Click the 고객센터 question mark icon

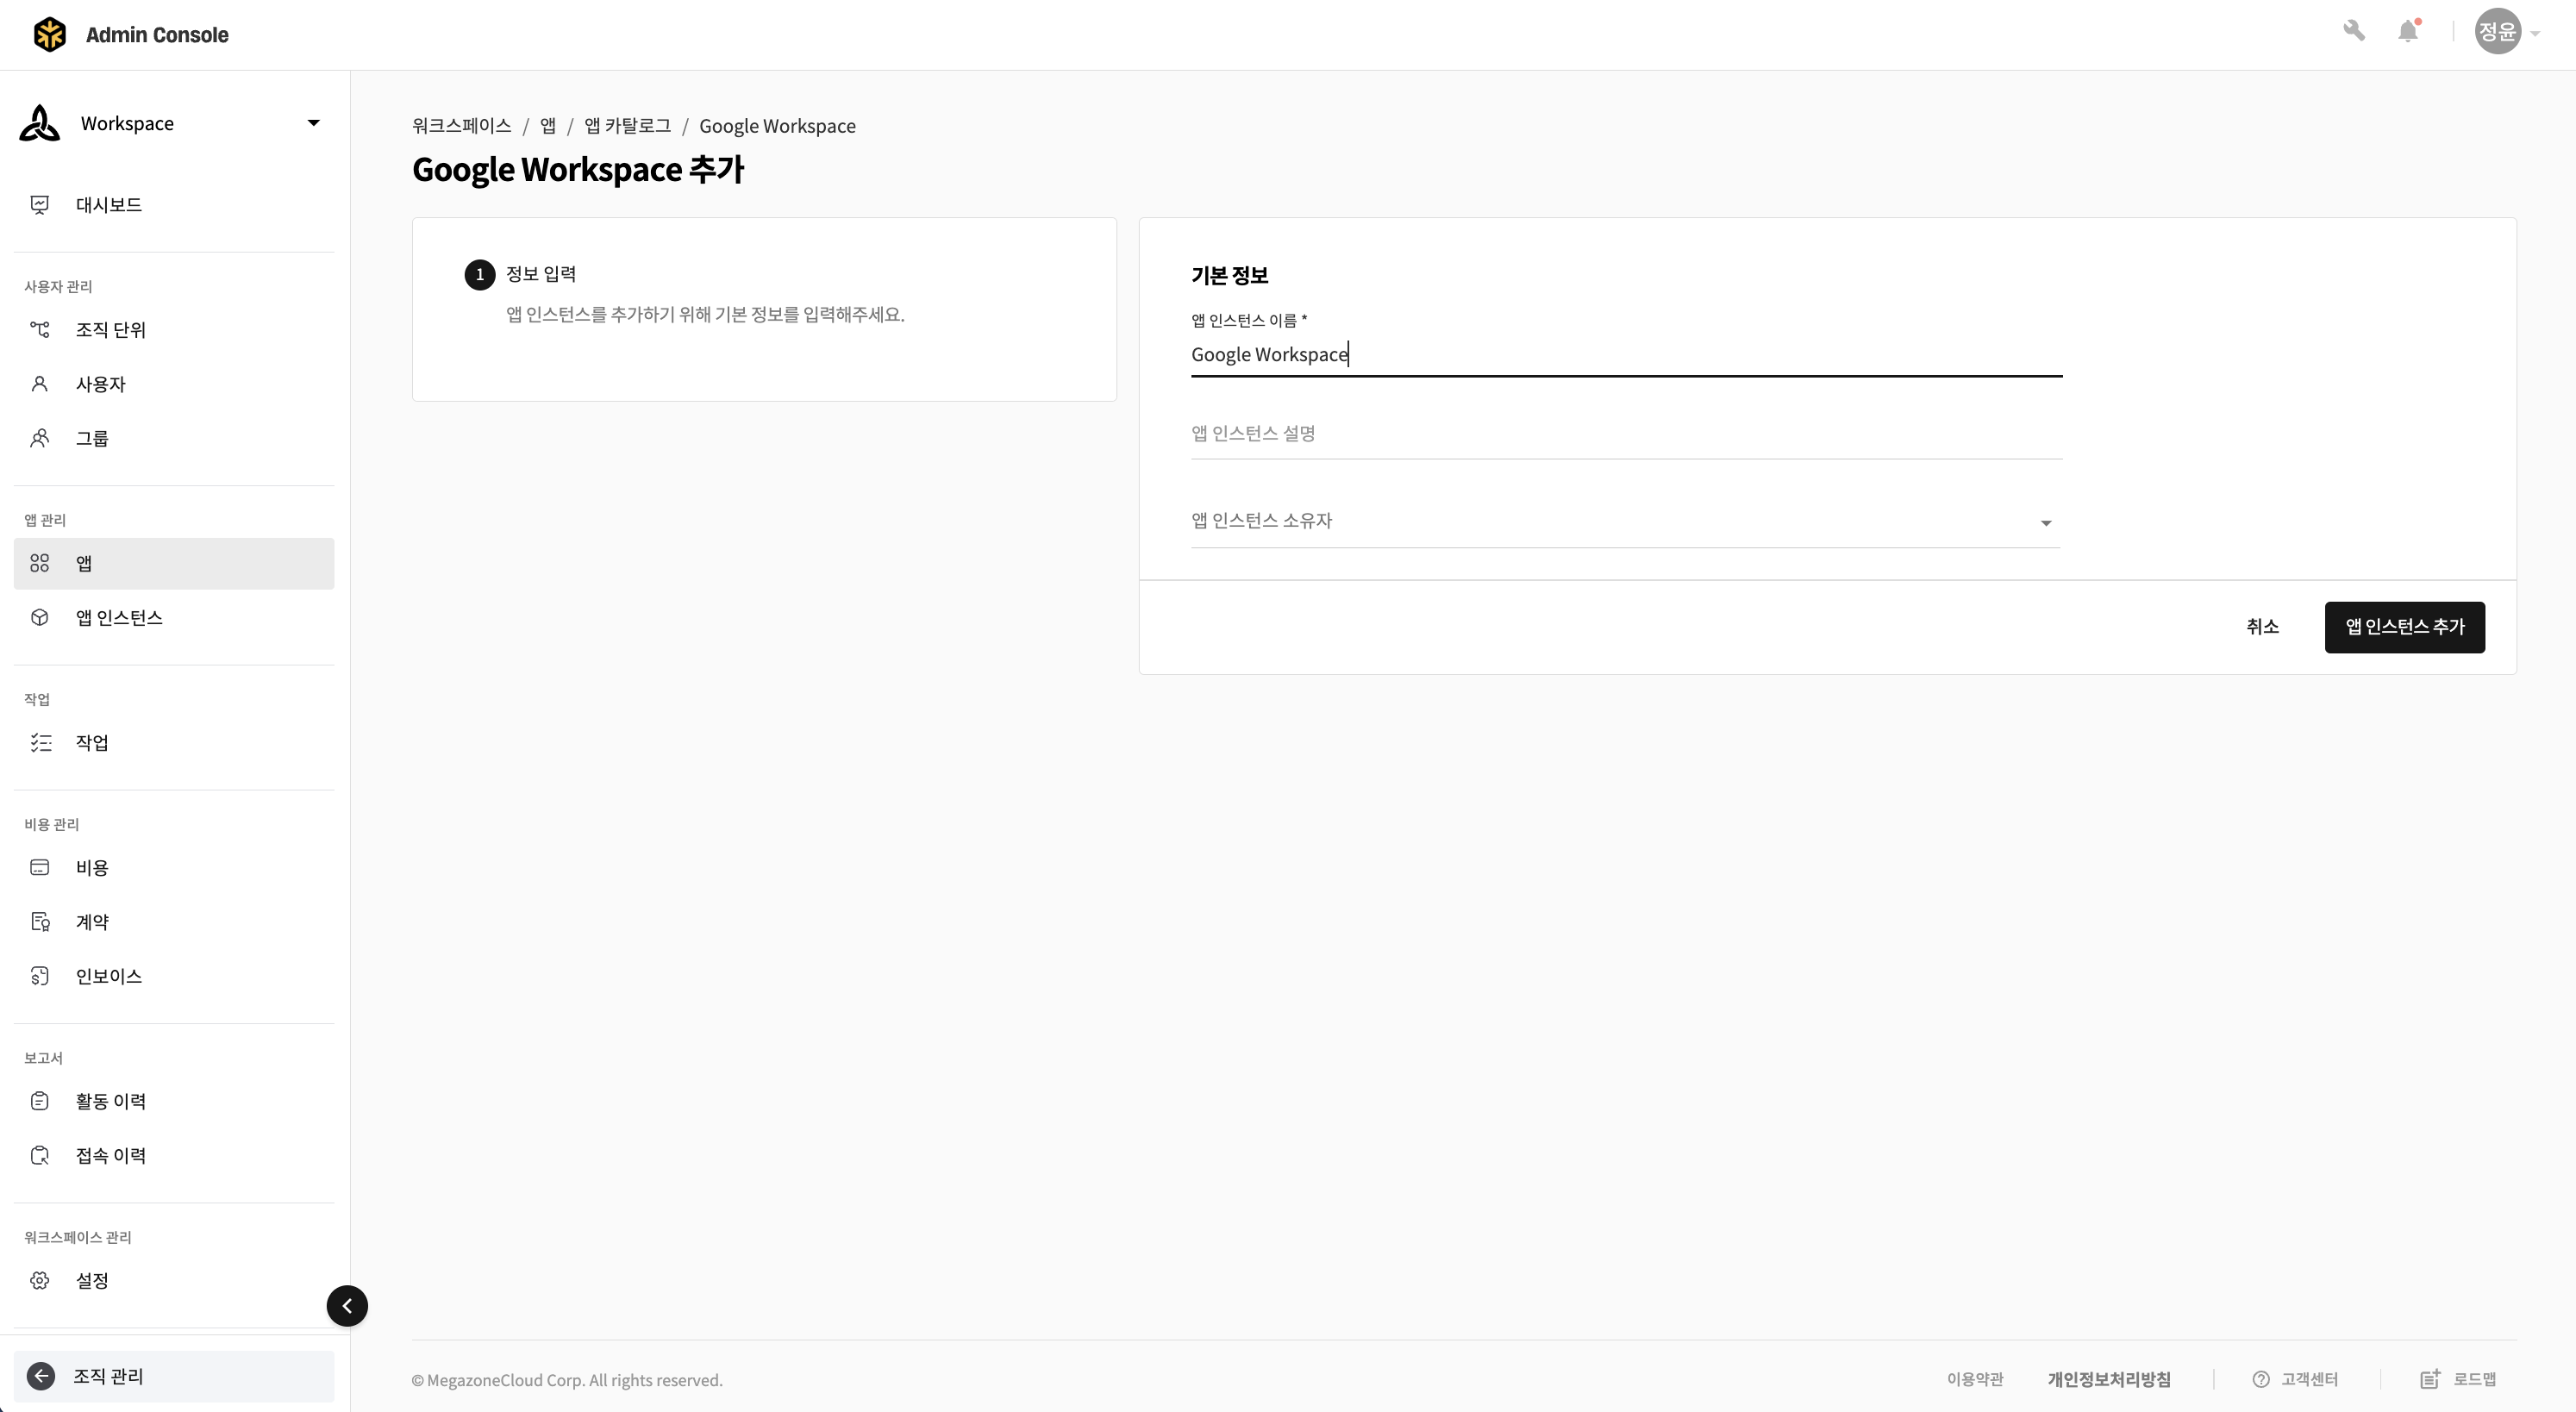click(x=2261, y=1380)
